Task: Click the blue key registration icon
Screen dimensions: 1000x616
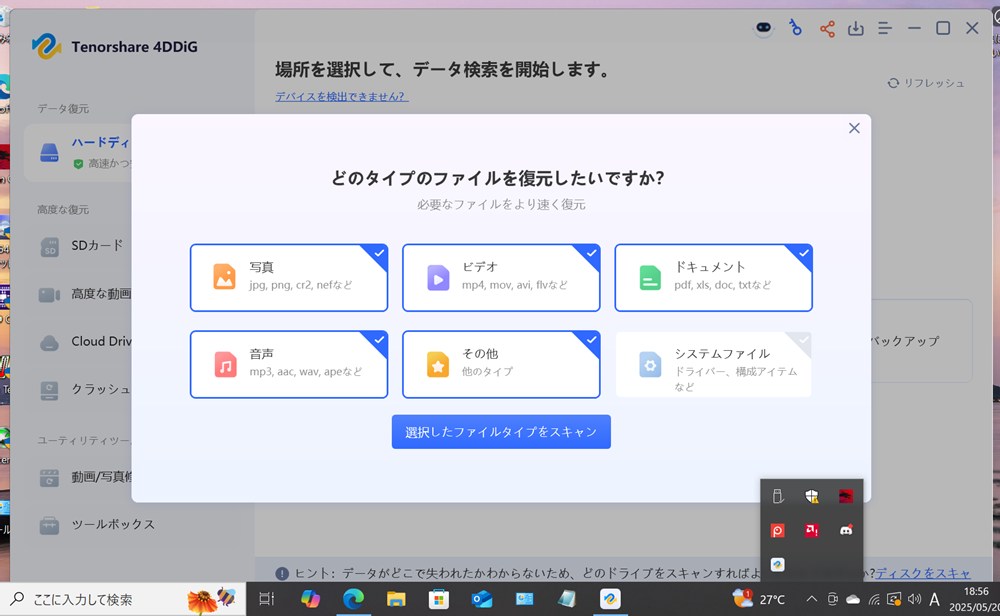Action: pos(796,28)
